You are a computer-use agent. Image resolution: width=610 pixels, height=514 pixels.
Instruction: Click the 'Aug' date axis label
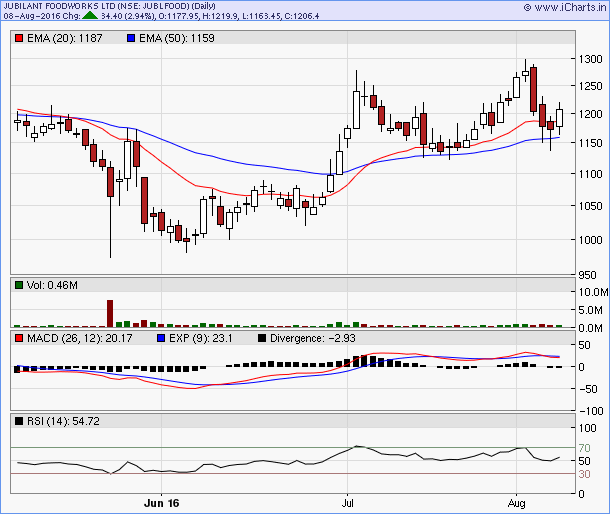[516, 503]
